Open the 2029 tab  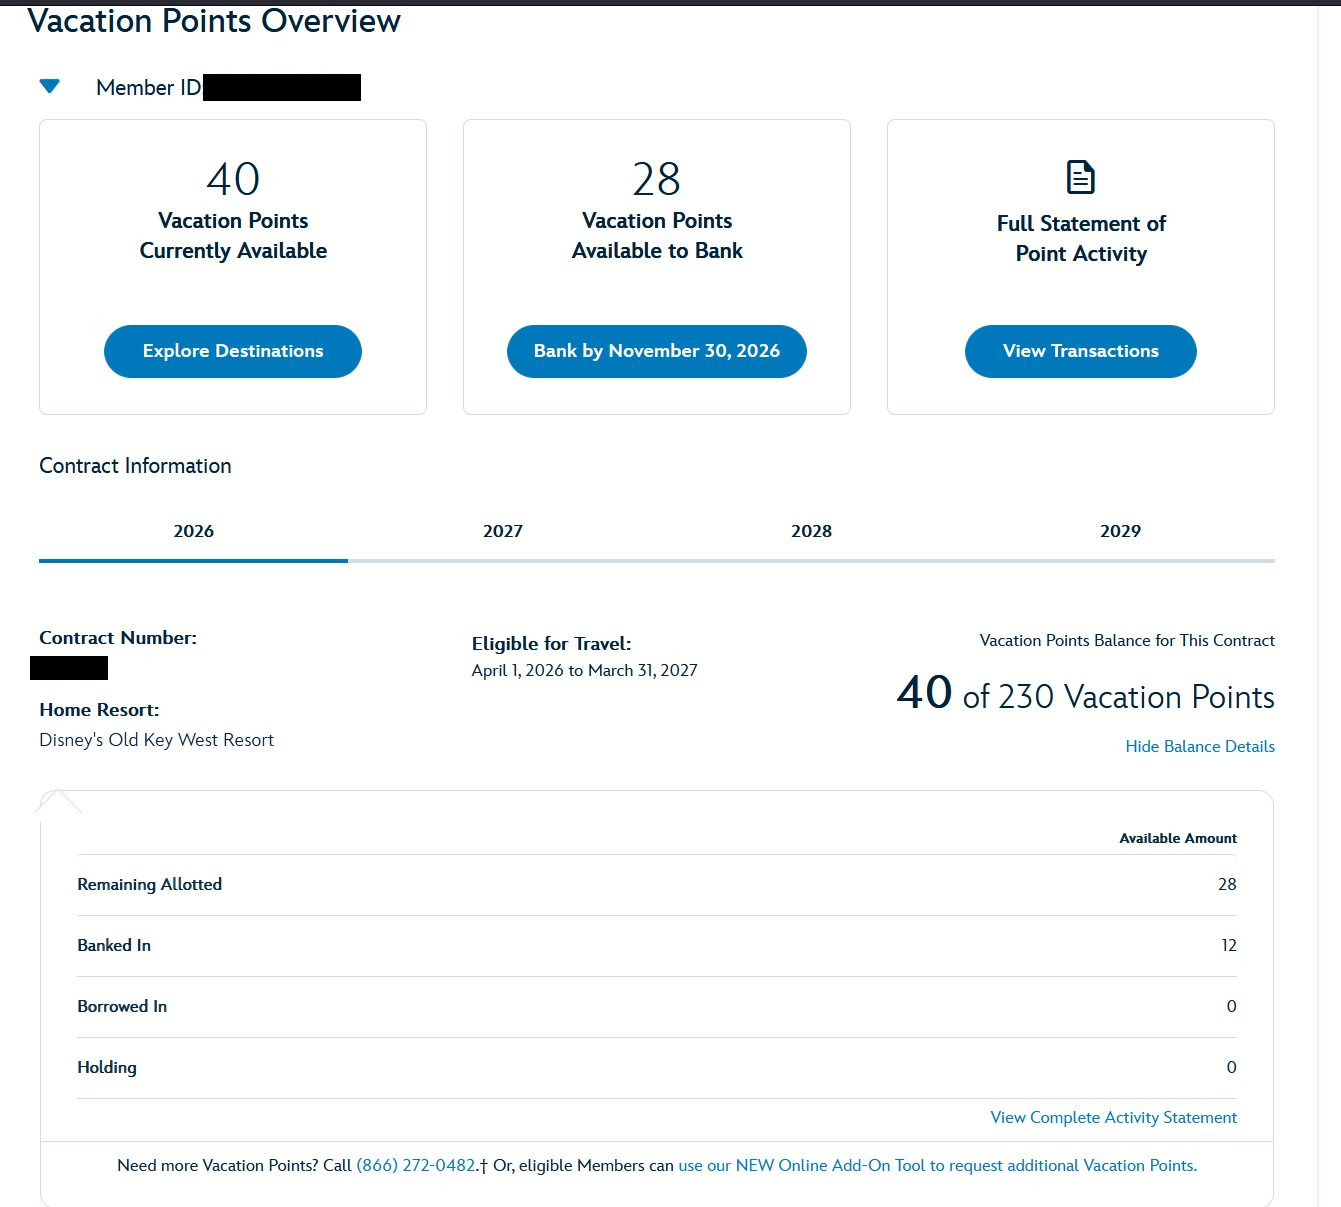1120,531
